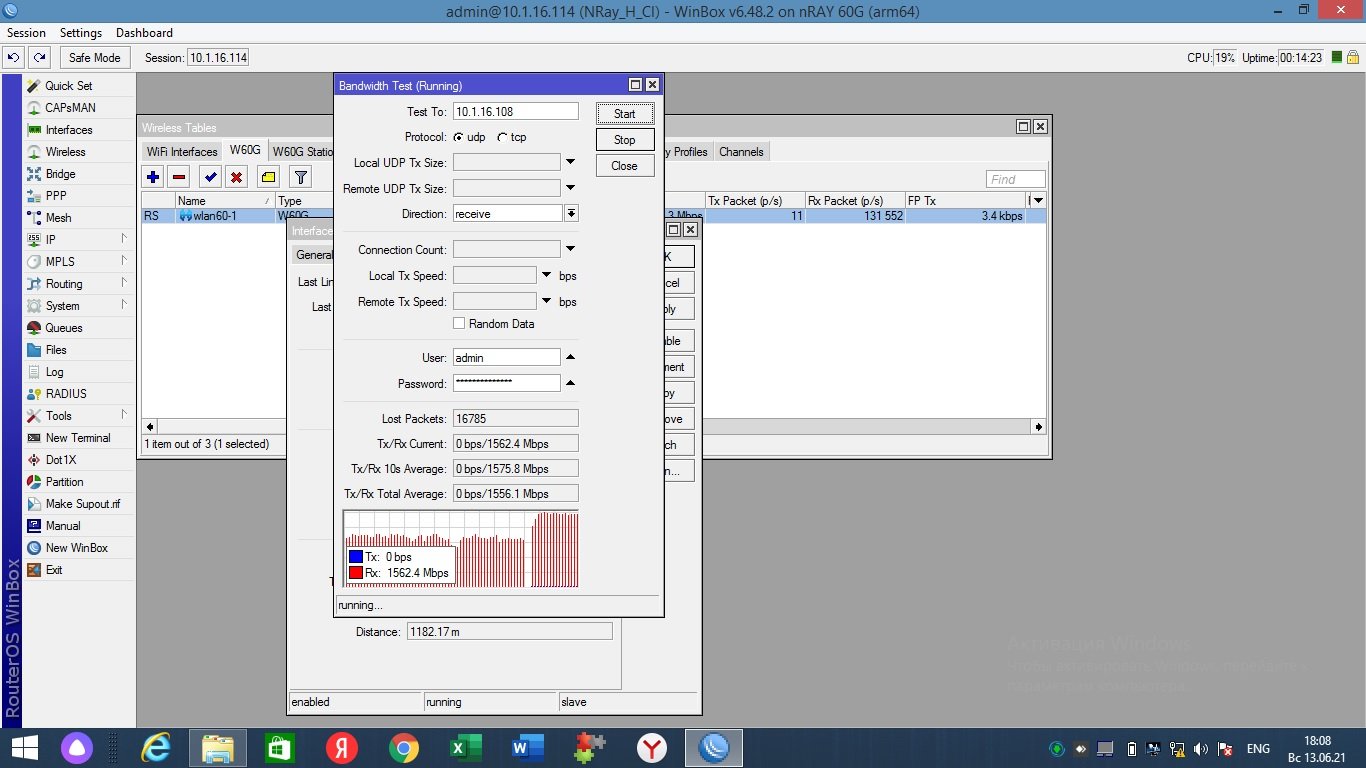
Task: Toggle the Safe Mode button
Action: click(x=94, y=58)
